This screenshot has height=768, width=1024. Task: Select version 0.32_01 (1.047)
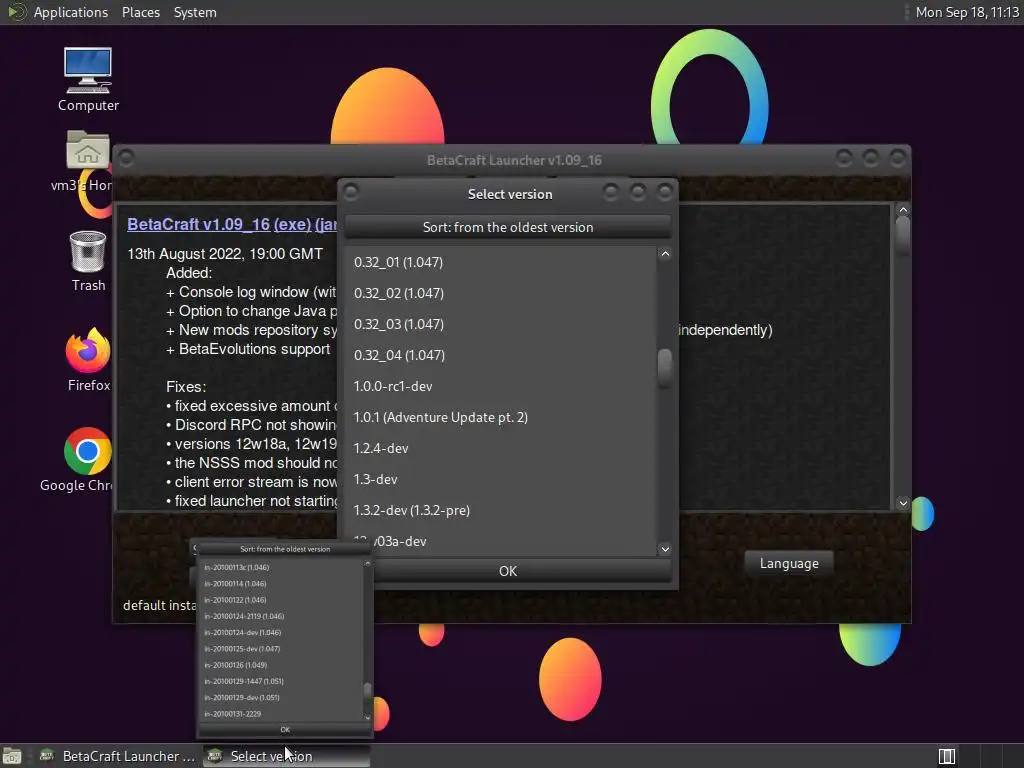pyautogui.click(x=500, y=262)
